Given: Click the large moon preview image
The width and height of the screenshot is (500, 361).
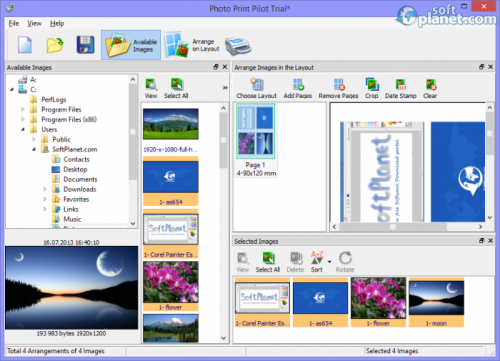Looking at the screenshot, I should click(71, 288).
